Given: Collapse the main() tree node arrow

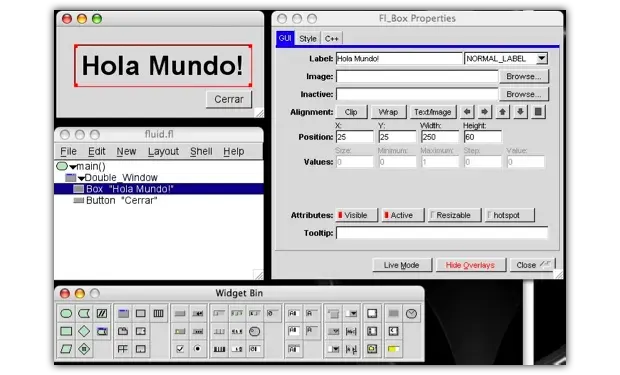Looking at the screenshot, I should click(x=73, y=167).
